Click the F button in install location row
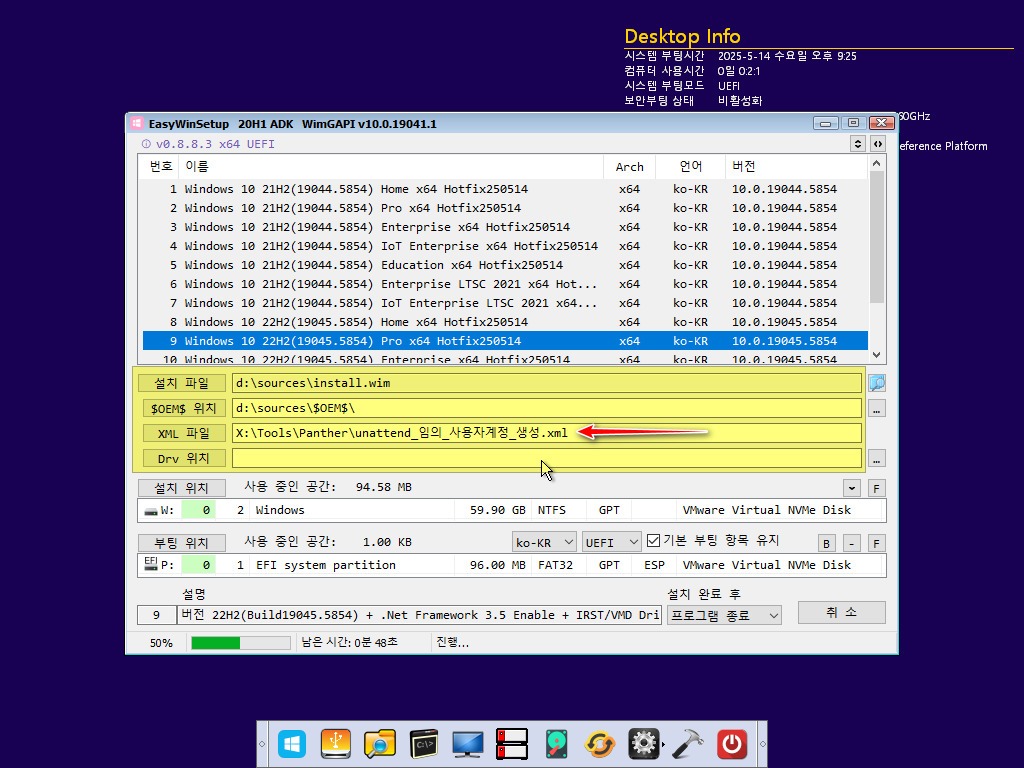The height and width of the screenshot is (768, 1024). click(876, 488)
